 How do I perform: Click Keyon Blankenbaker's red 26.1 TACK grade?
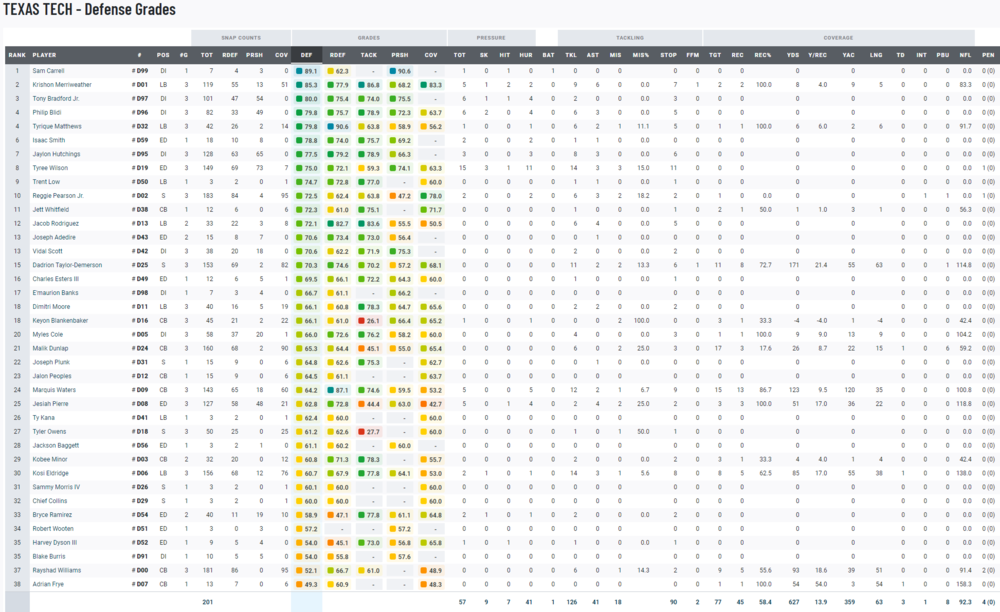click(370, 320)
